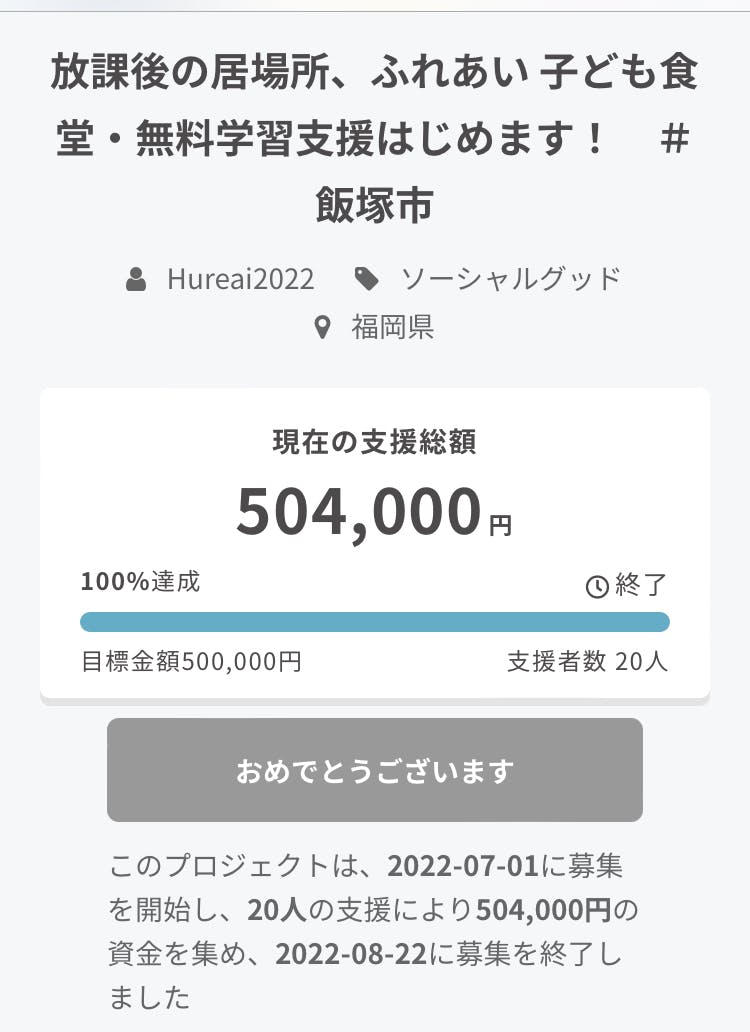Click the user profile icon beside Hureai2022
Screen dimensions: 750x1032
pos(137,279)
